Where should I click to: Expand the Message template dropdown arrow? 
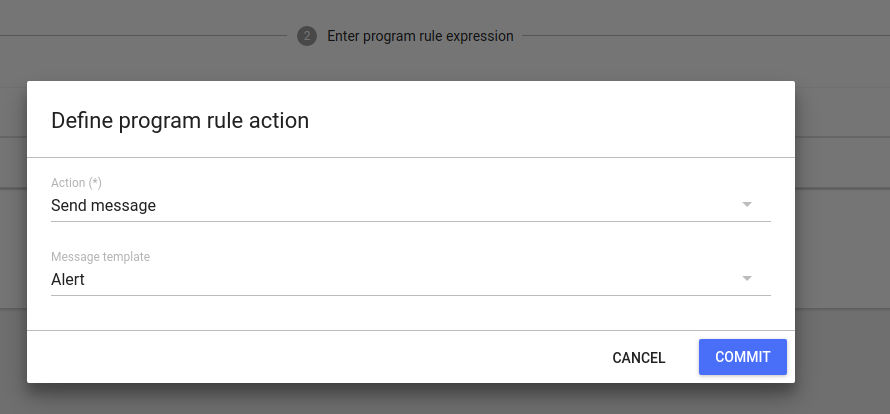746,279
